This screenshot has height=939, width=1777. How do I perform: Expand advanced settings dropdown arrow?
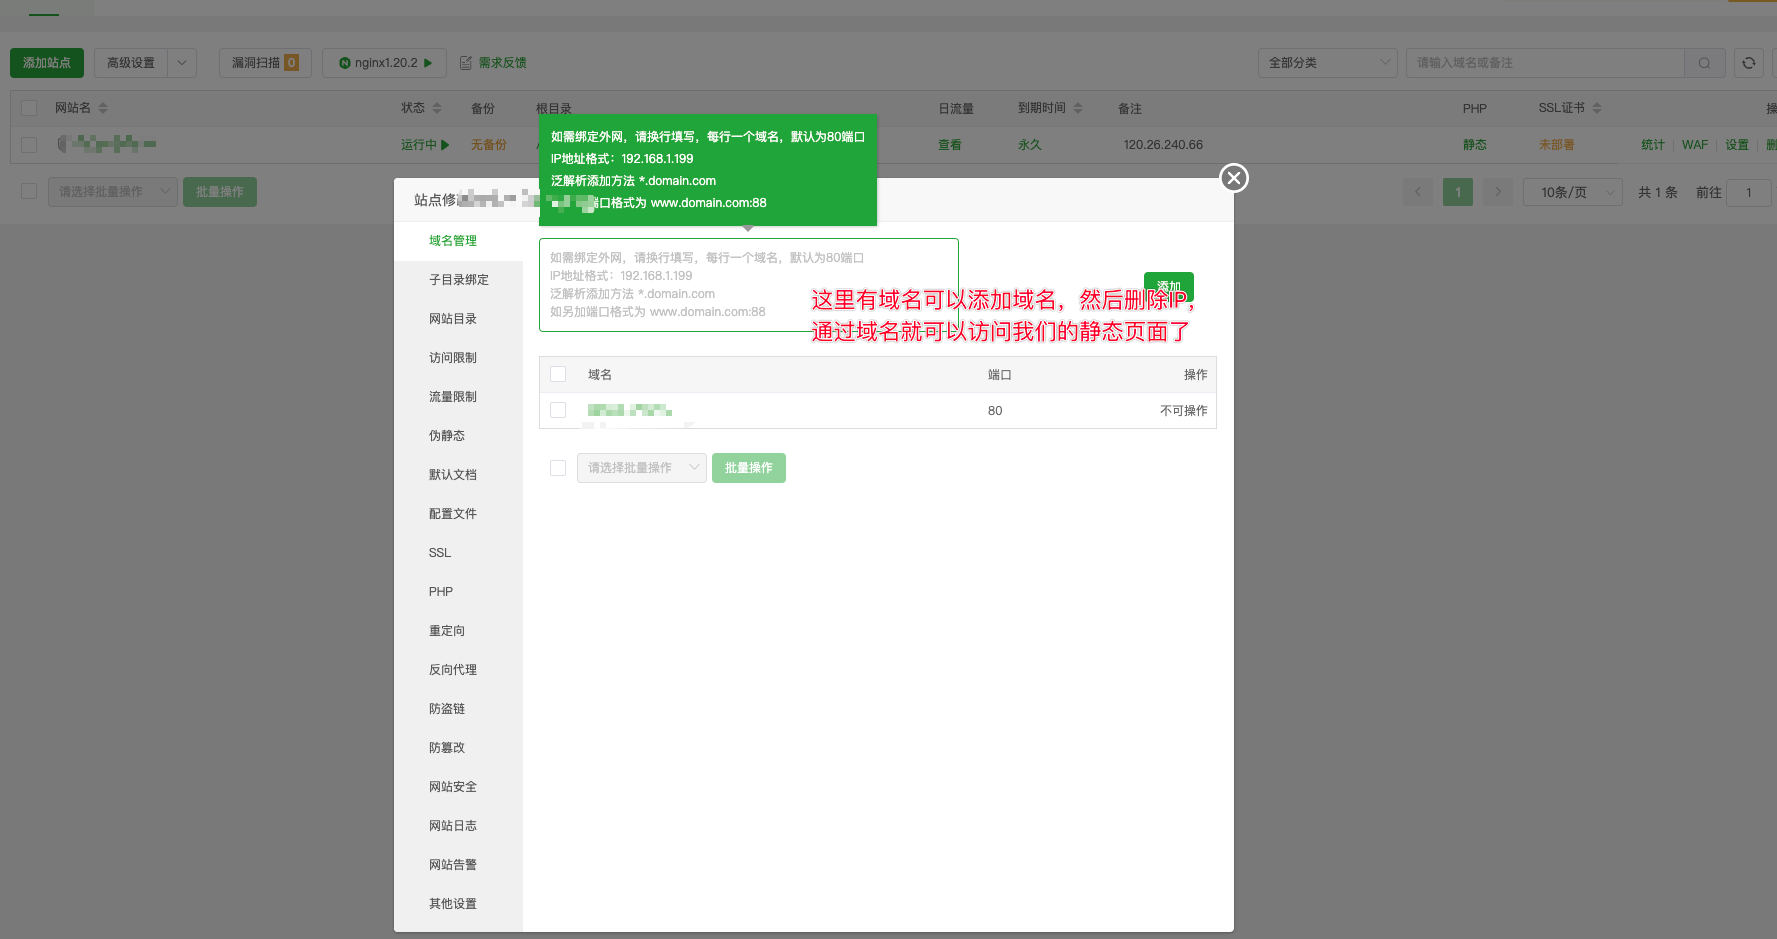coord(182,63)
